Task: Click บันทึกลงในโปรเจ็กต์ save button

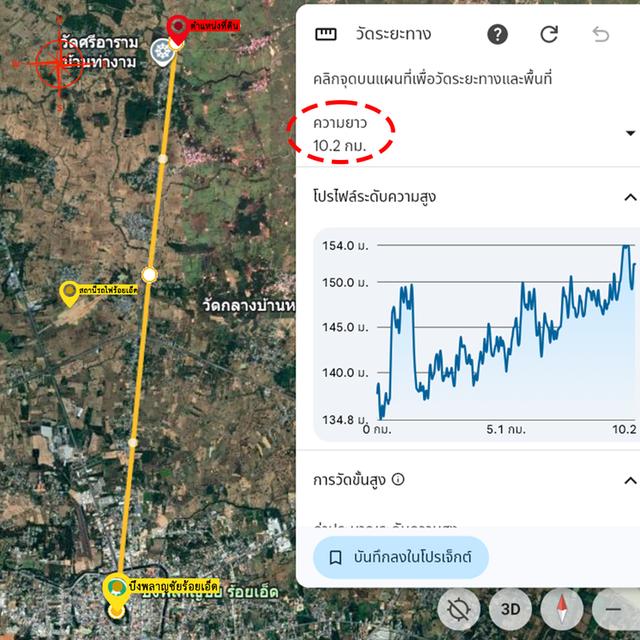Action: [x=401, y=557]
